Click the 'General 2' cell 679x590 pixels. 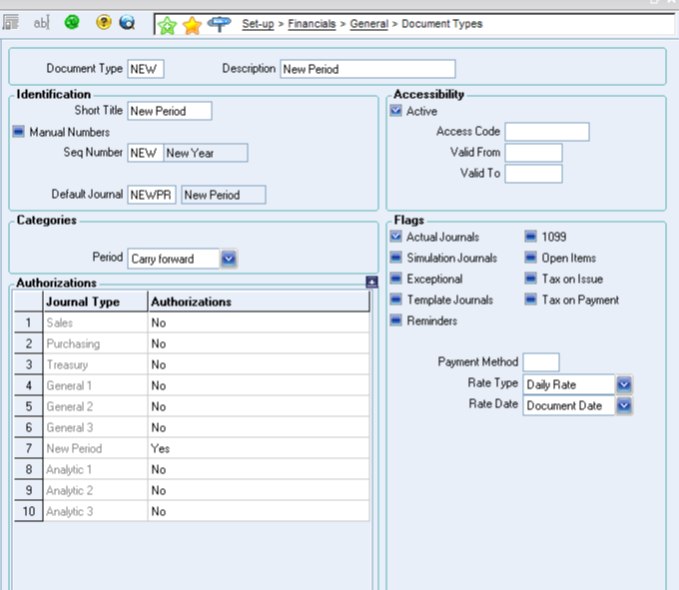(x=95, y=406)
